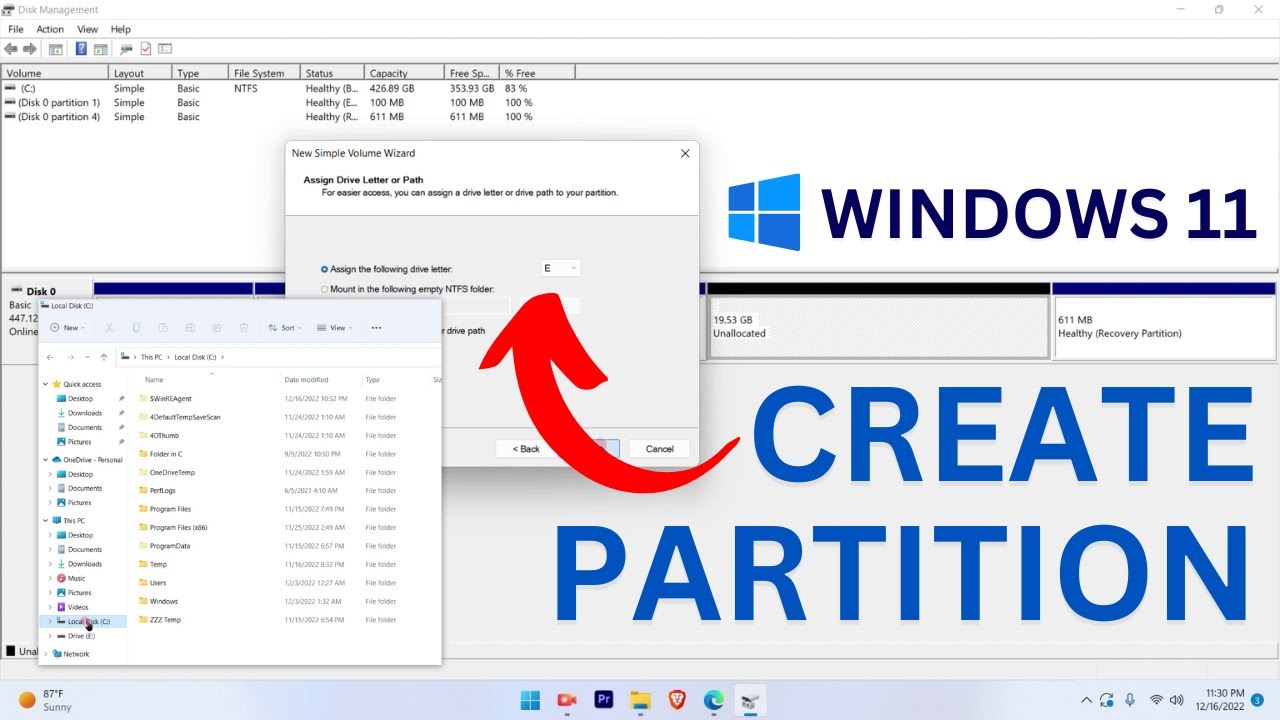Image resolution: width=1280 pixels, height=720 pixels.
Task: Click the Back arrow in File Explorer navigation
Action: [x=50, y=357]
